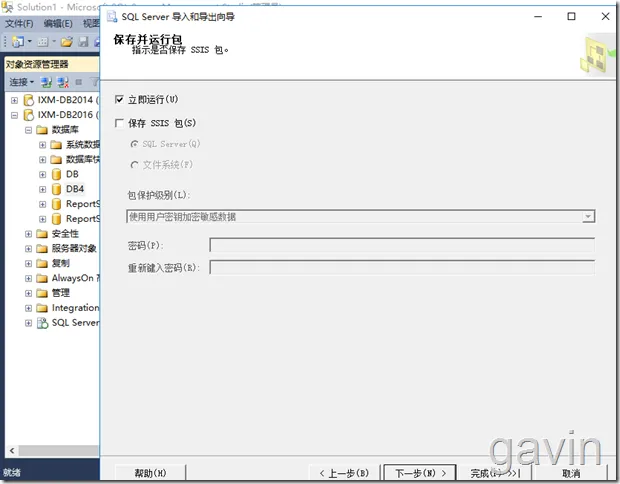Select the SQL Server(Q) radio button
The image size is (620, 484).
pyautogui.click(x=134, y=144)
